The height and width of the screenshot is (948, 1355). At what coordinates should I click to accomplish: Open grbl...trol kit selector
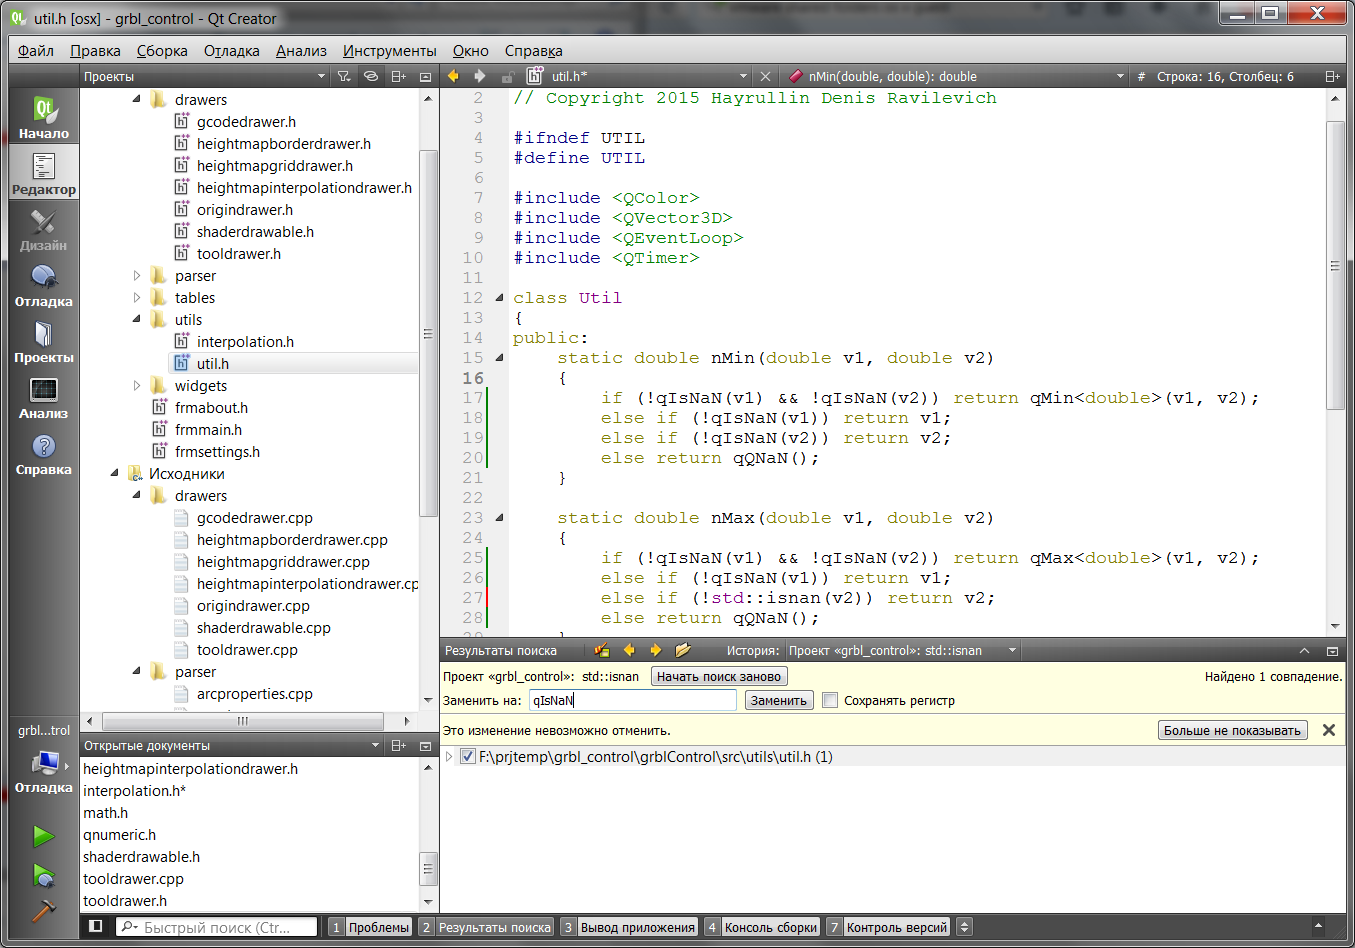click(44, 760)
